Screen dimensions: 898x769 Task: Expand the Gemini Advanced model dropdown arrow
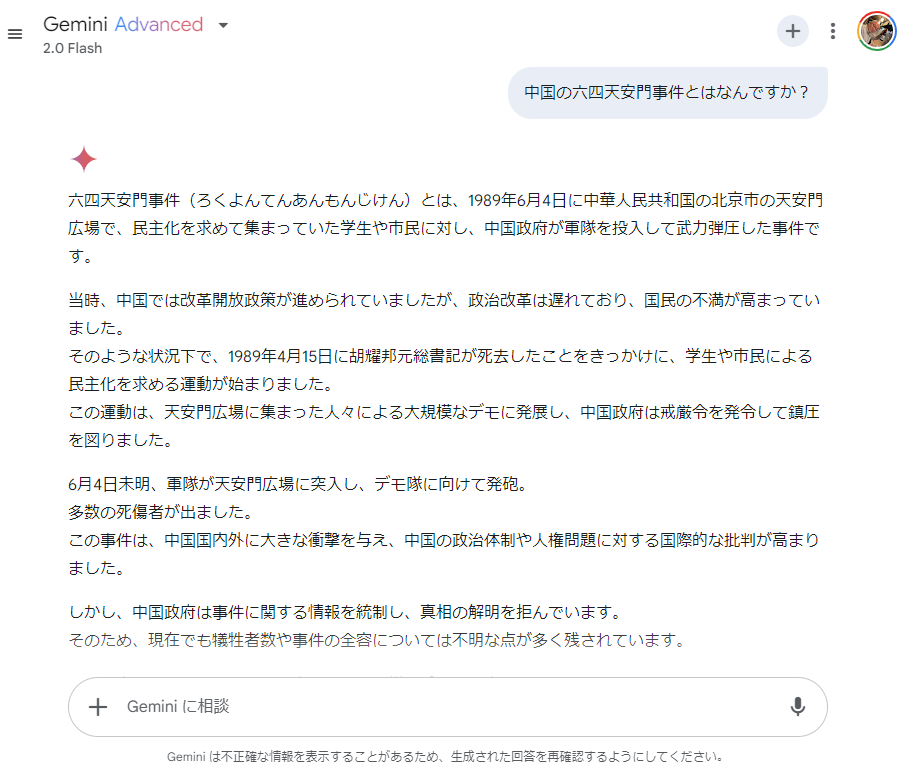point(223,25)
